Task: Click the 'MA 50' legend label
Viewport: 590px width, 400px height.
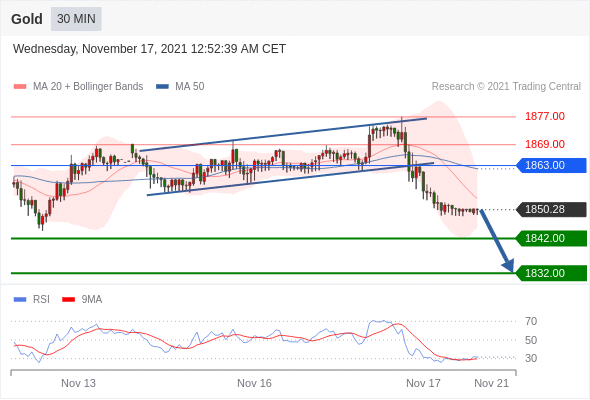Action: [x=190, y=87]
